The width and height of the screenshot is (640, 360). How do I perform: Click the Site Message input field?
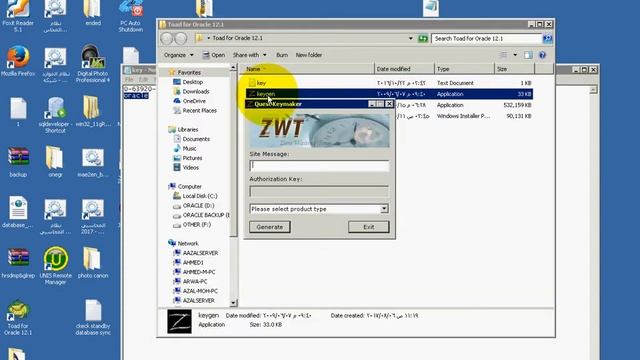point(319,165)
